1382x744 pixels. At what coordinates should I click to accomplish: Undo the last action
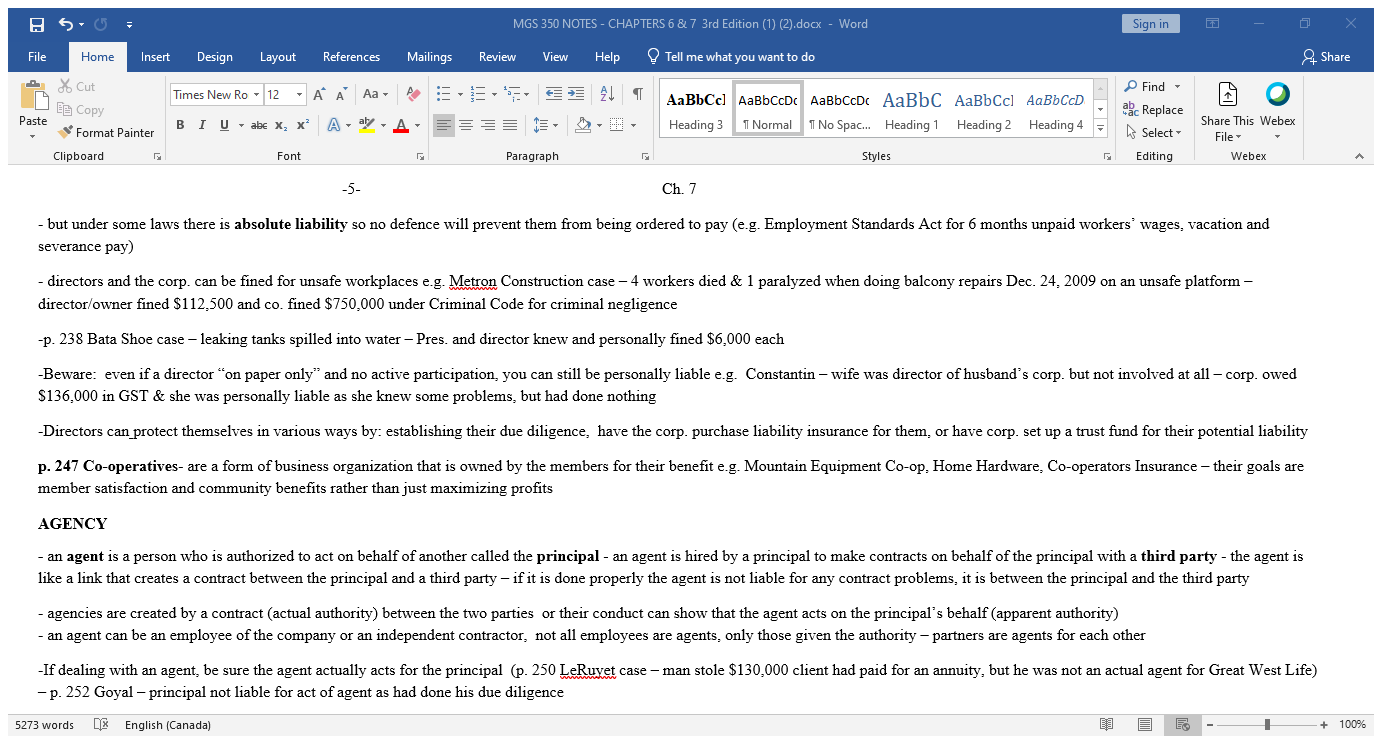point(66,24)
